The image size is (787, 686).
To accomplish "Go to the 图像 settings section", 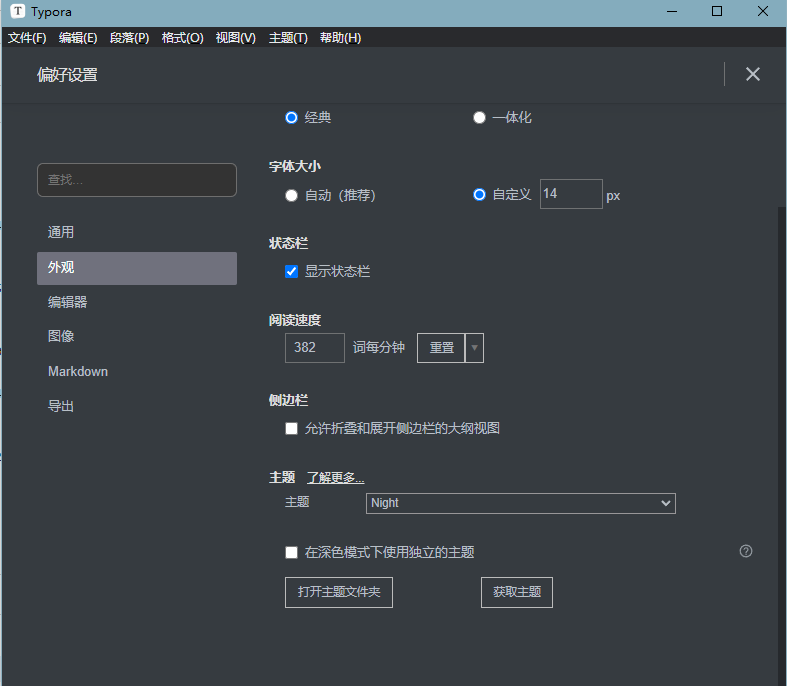I will click(137, 336).
